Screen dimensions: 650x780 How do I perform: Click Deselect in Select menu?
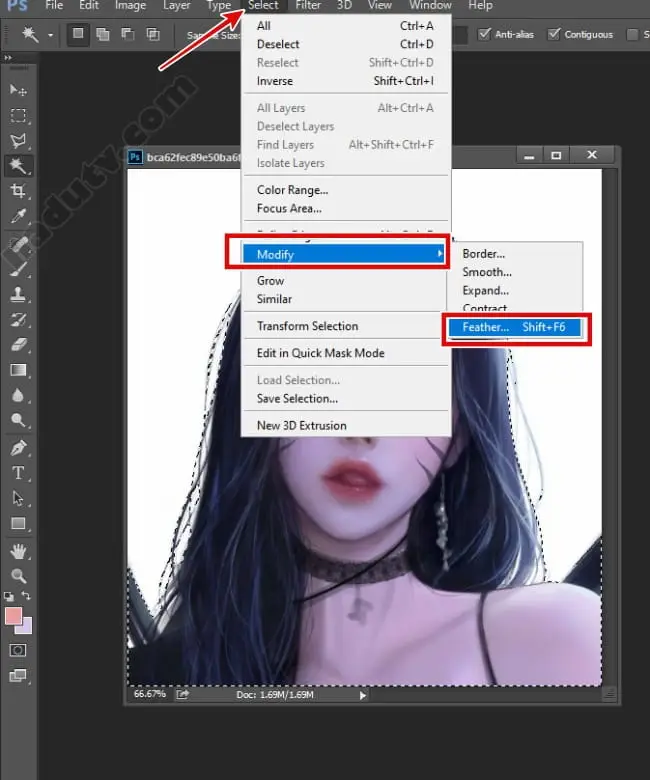(x=345, y=44)
